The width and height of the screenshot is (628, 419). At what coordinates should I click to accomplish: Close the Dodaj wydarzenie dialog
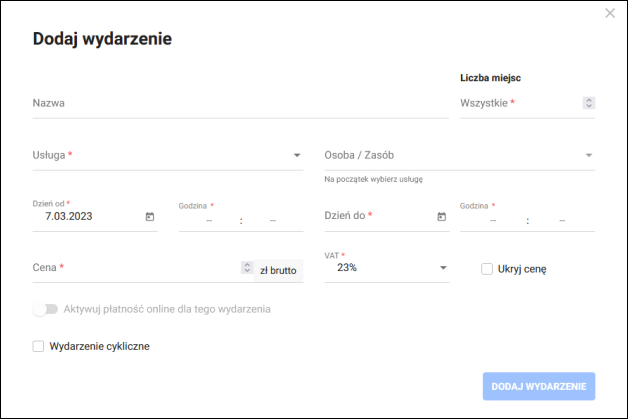(x=610, y=13)
